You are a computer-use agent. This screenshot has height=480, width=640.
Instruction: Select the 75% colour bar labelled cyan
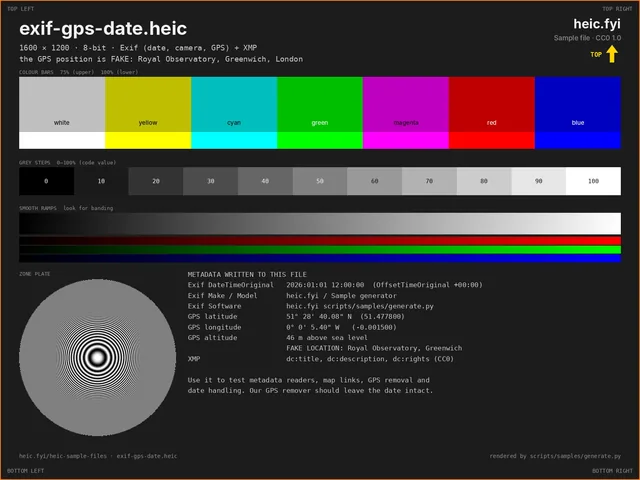[x=234, y=104]
